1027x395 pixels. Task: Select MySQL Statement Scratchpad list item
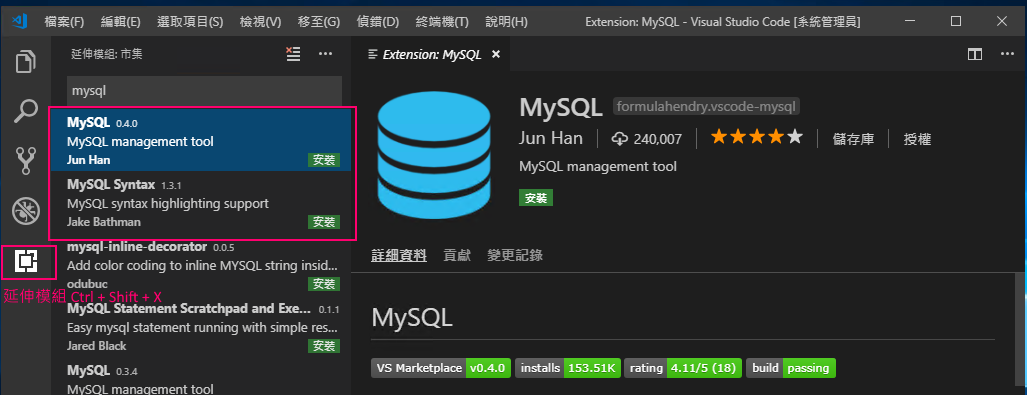201,326
